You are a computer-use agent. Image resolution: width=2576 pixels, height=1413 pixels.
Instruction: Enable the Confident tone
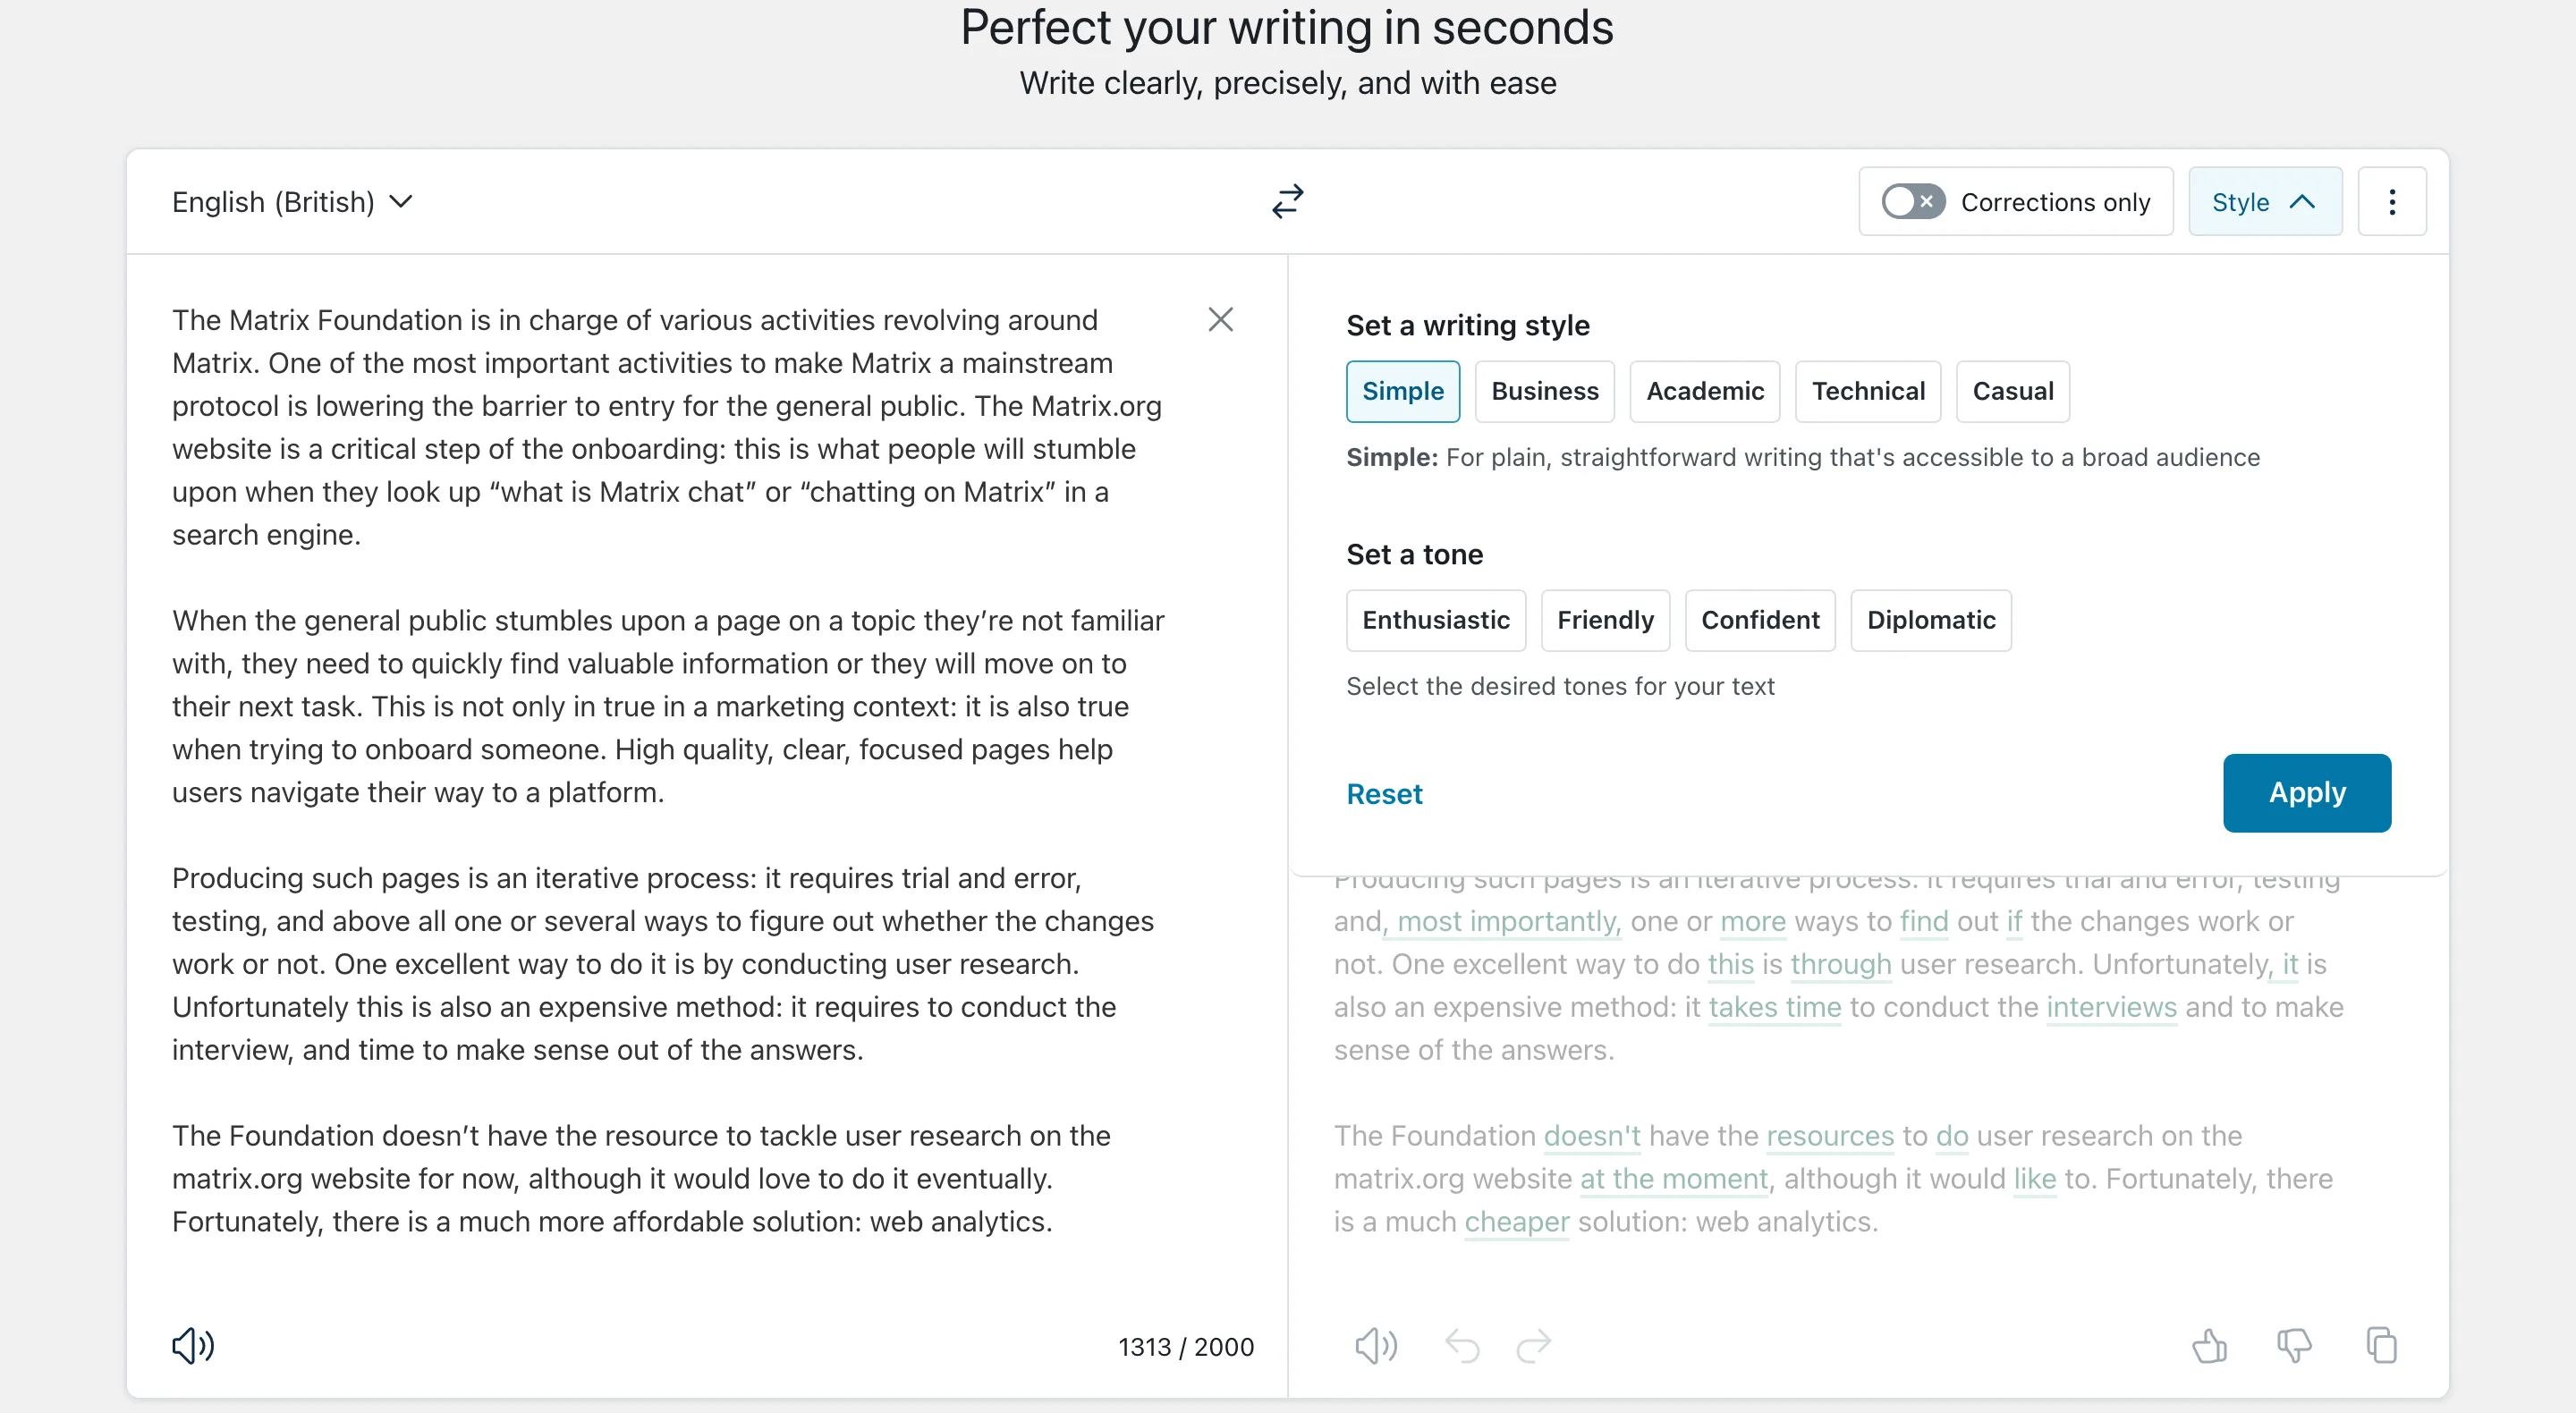(x=1760, y=620)
